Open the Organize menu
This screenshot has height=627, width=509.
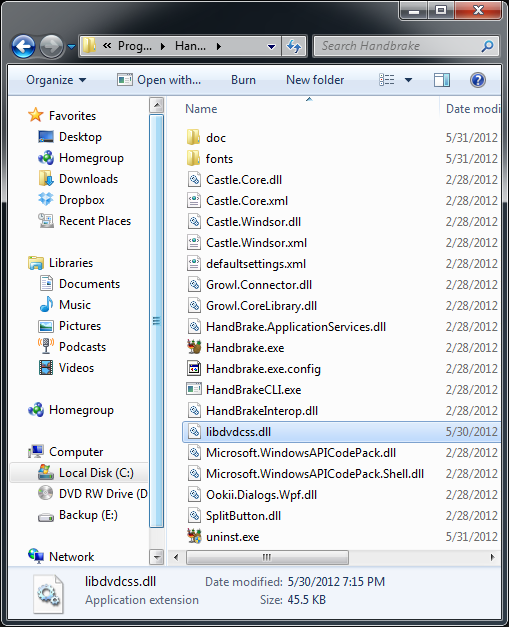pos(56,80)
